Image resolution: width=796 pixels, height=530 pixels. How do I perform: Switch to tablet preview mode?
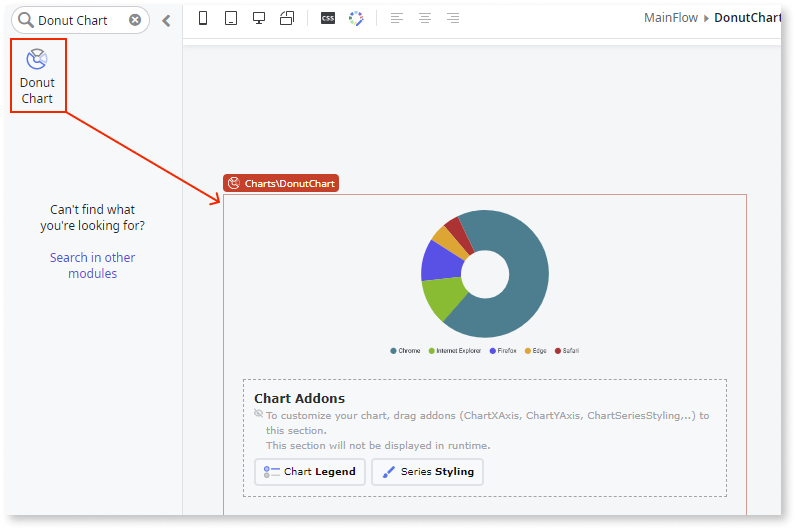click(231, 19)
